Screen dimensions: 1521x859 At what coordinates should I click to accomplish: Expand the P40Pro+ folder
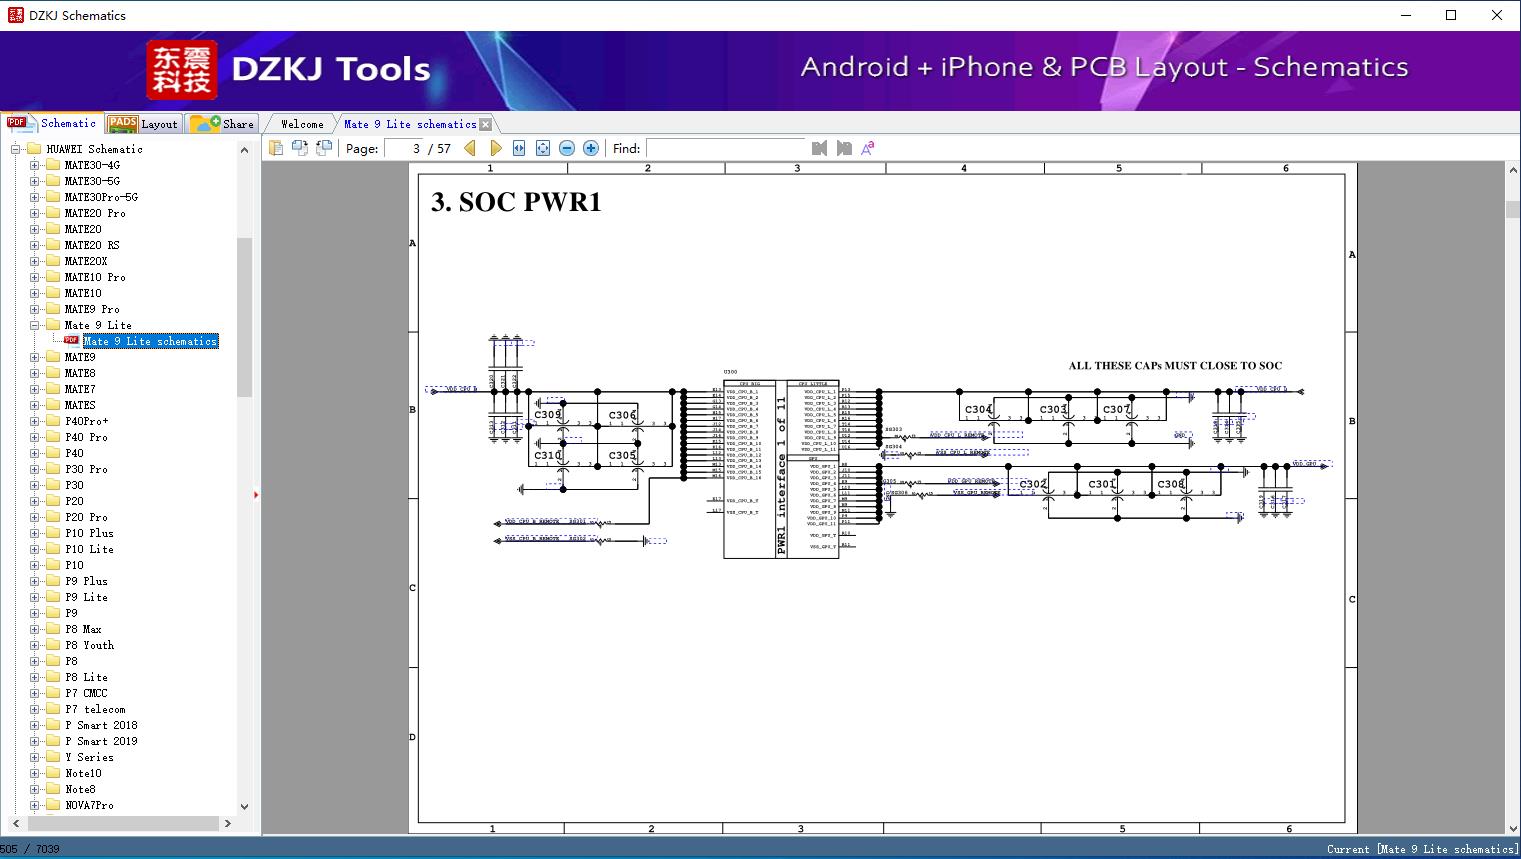34,421
